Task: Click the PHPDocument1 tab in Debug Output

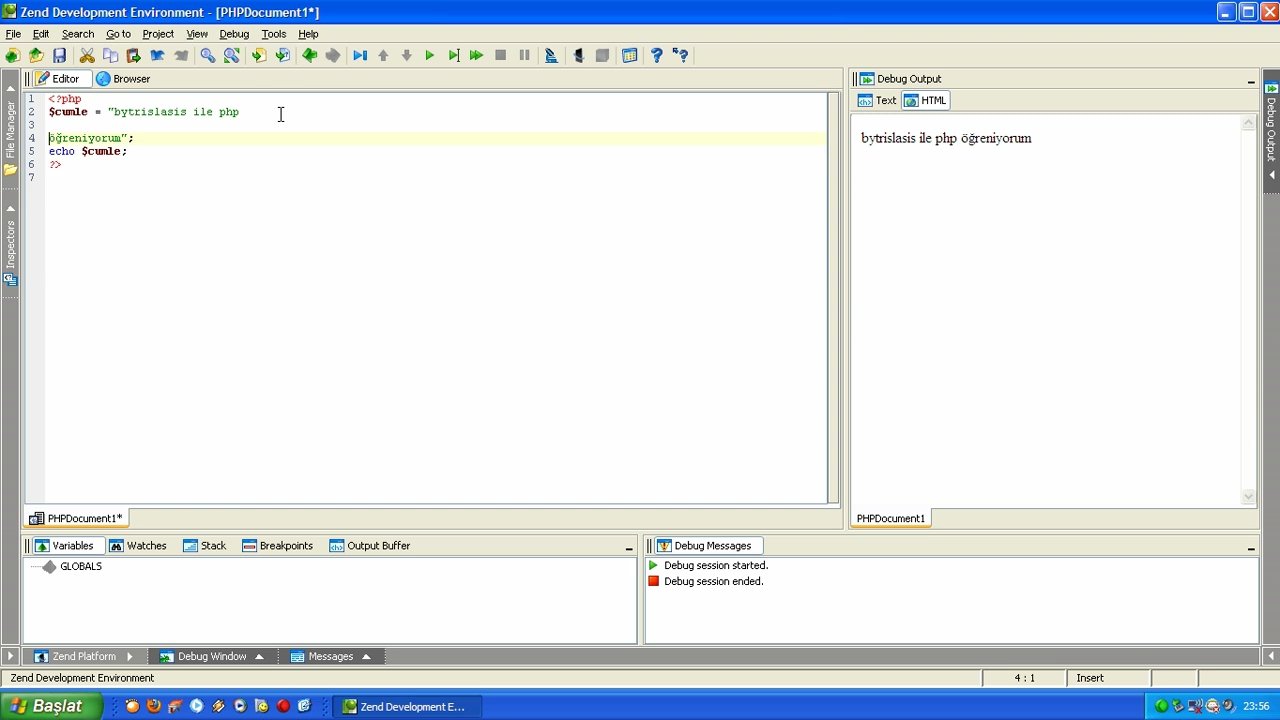Action: 890,518
